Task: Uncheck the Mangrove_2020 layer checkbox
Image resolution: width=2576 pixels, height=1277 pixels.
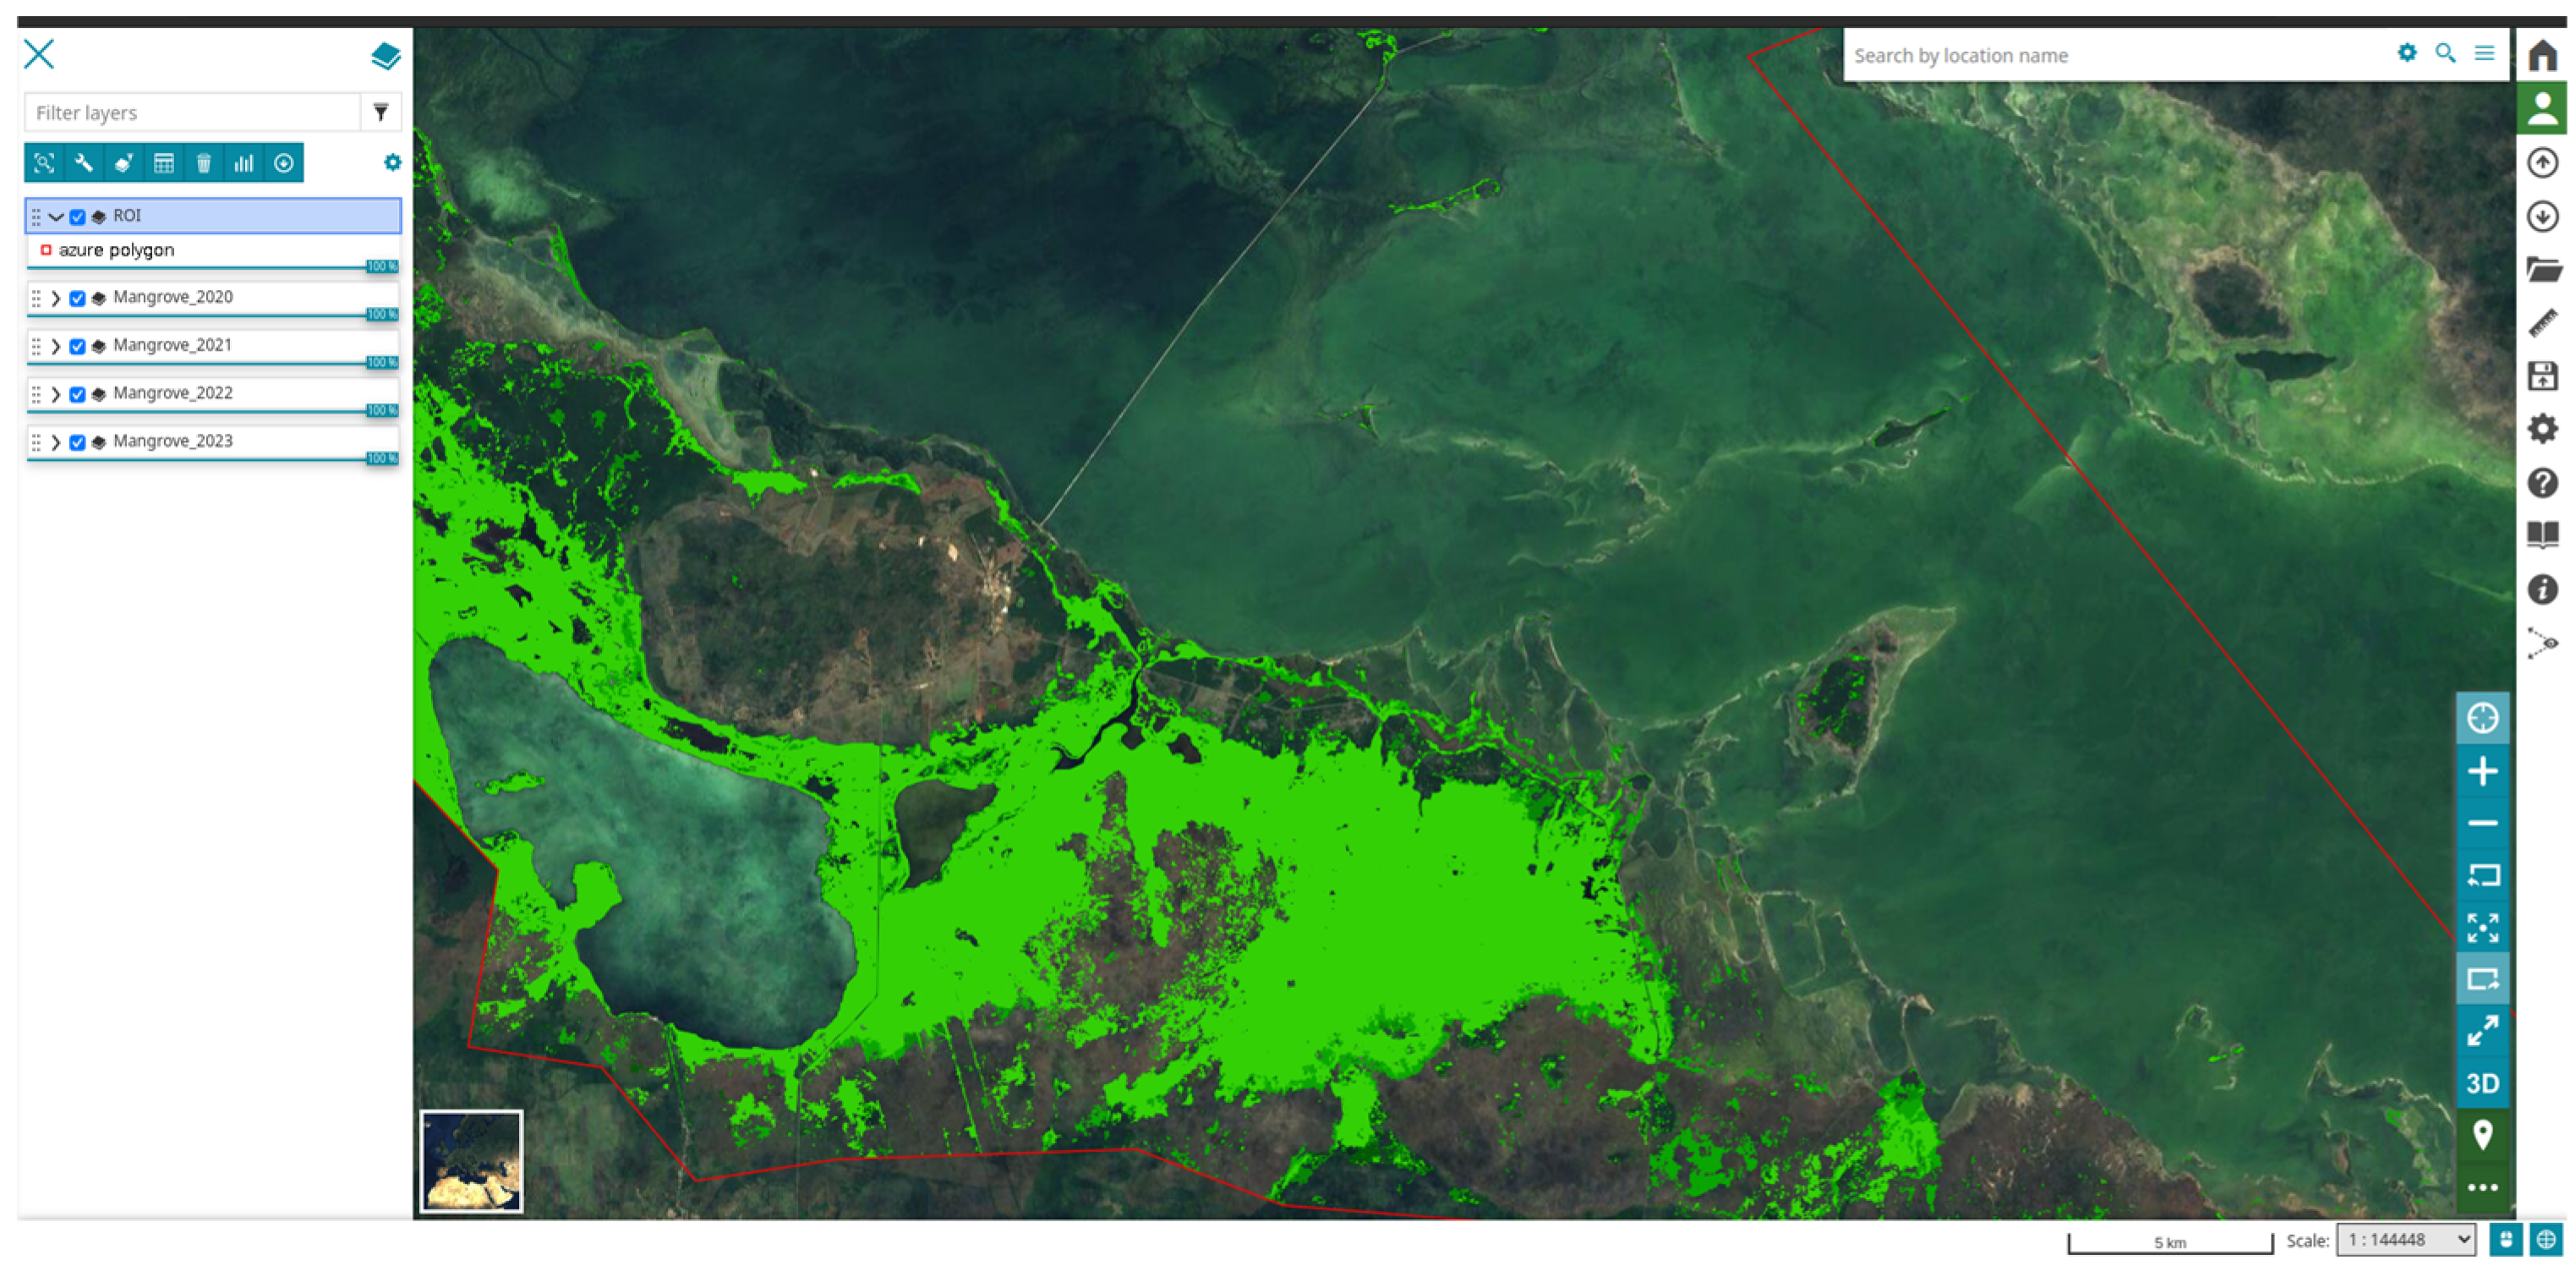Action: click(77, 298)
